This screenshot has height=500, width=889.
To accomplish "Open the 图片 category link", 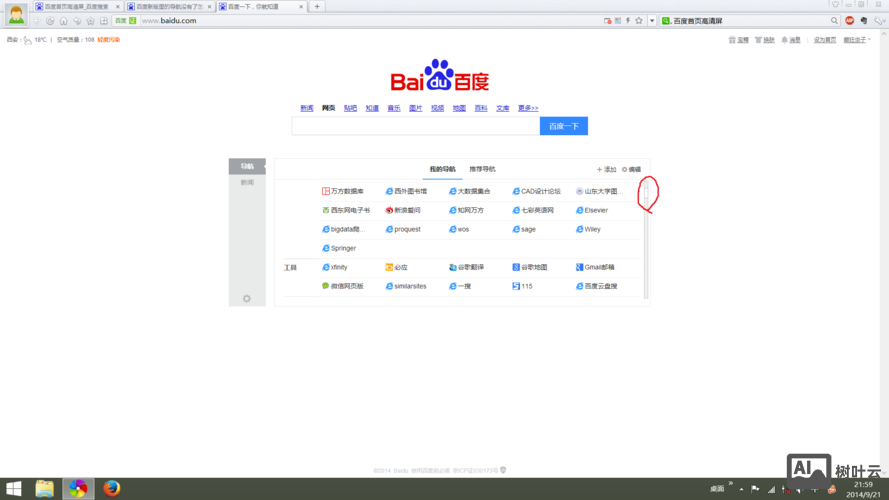I will point(416,108).
